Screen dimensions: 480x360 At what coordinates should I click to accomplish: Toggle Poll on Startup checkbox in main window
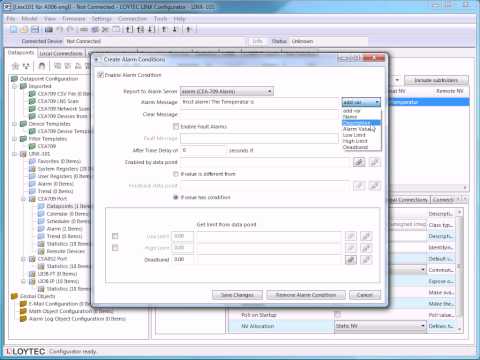337,315
